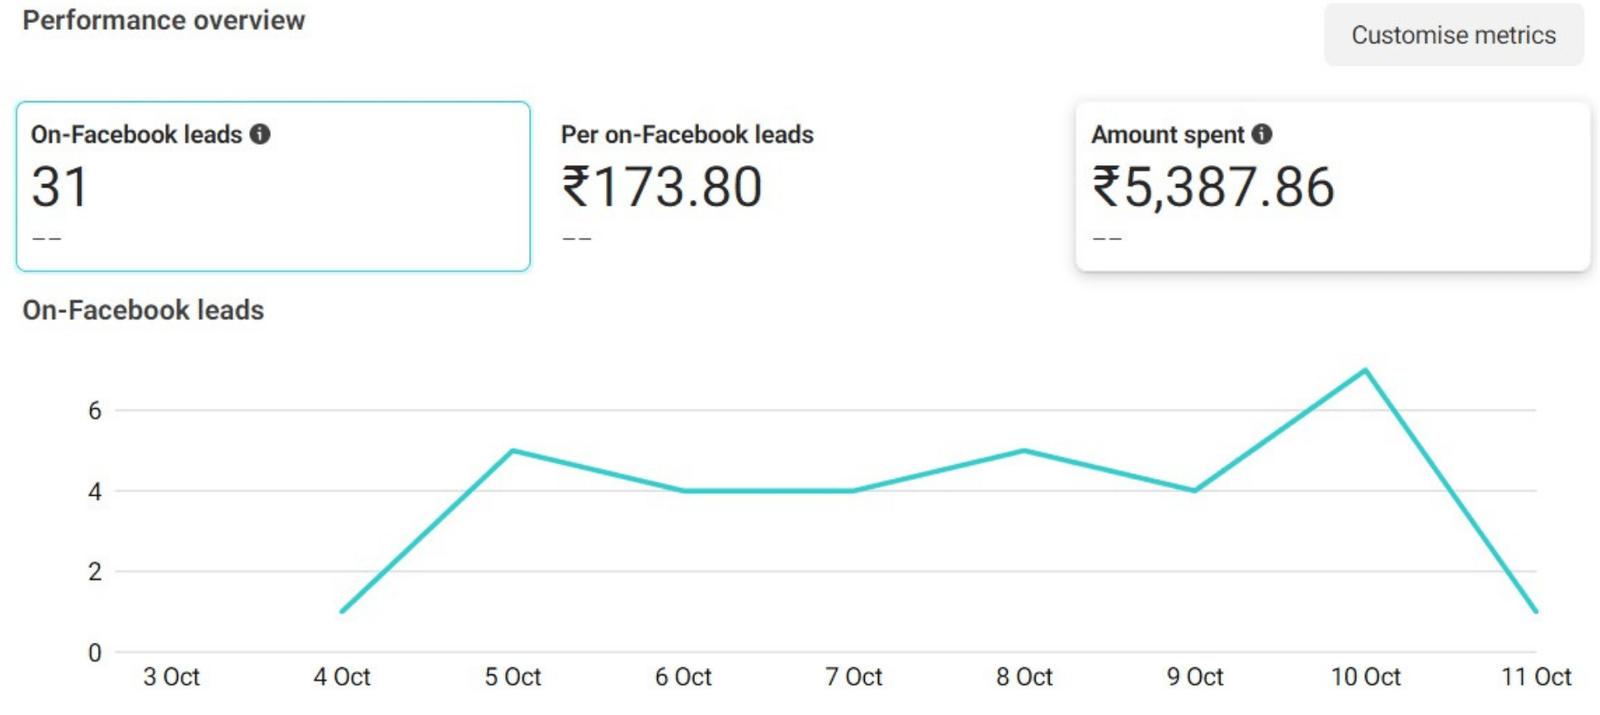Click the chart data point for 8 Oct
This screenshot has width=1600, height=715.
pos(1024,451)
